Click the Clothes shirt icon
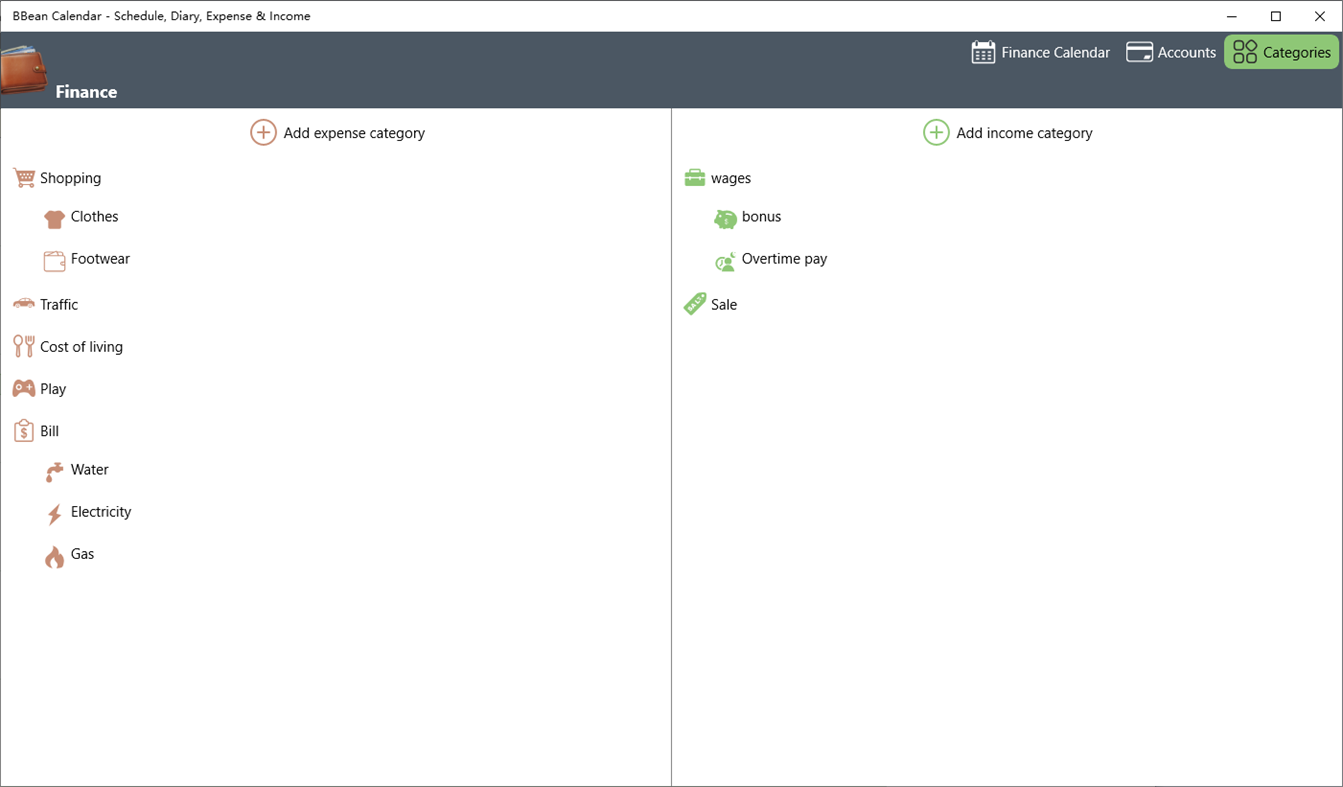Viewport: 1343px width, 787px height. tap(54, 217)
